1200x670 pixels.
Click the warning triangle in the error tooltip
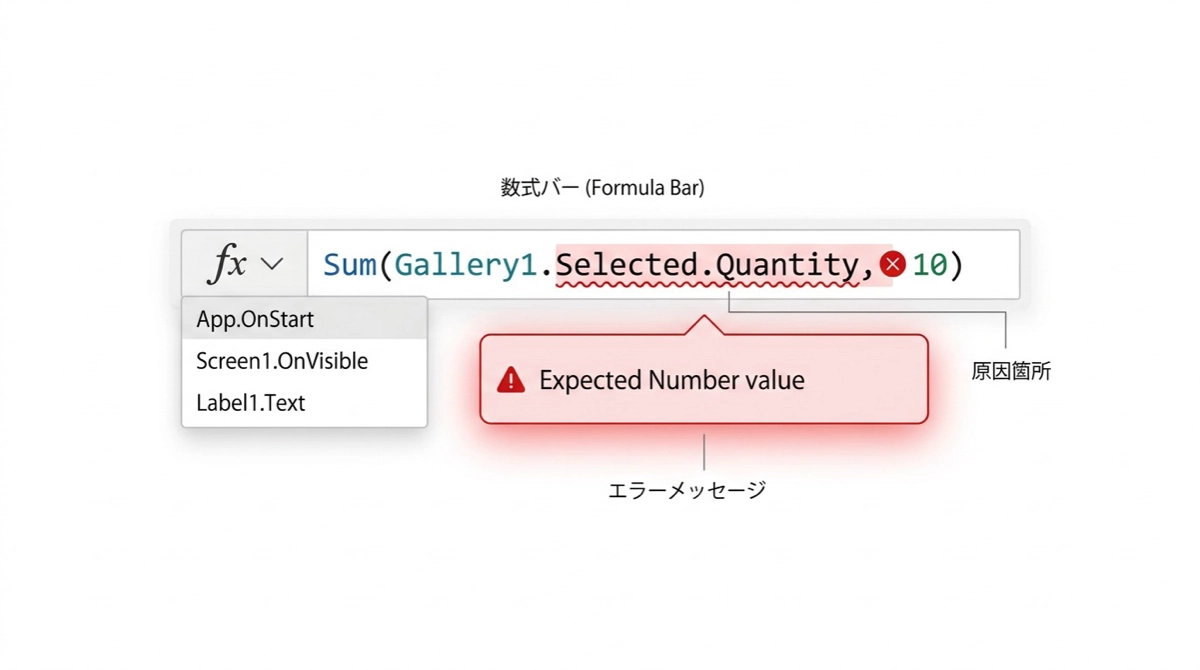coord(511,380)
